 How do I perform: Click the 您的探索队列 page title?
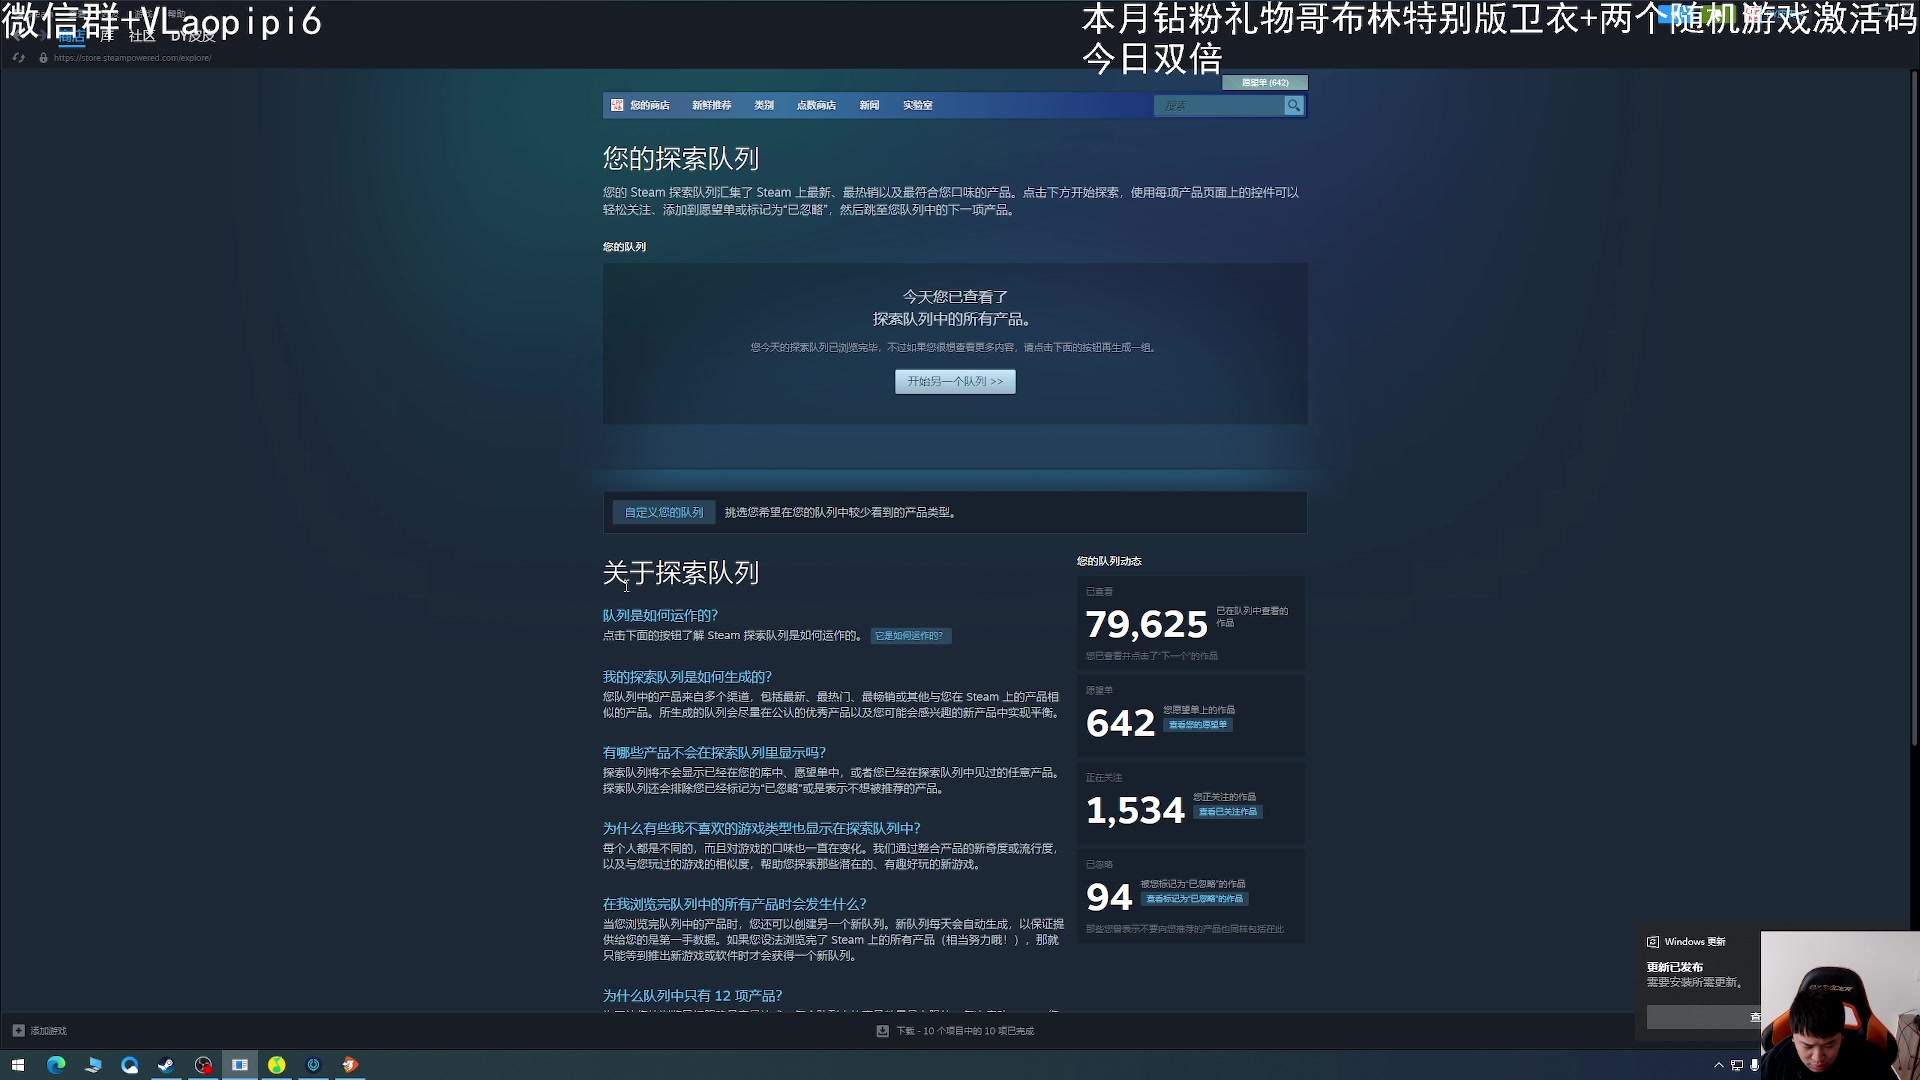pyautogui.click(x=681, y=159)
